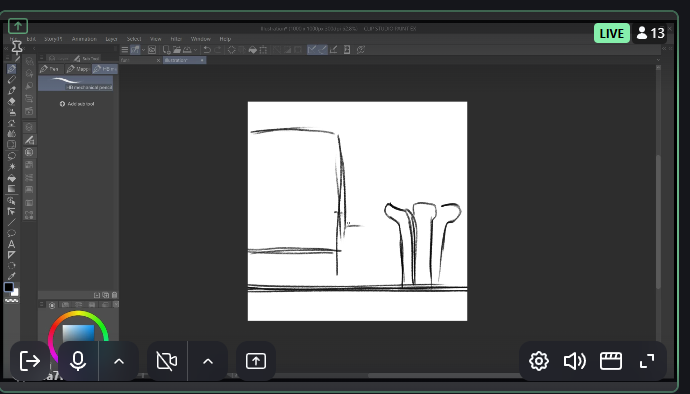Open the Window menu

(x=201, y=39)
